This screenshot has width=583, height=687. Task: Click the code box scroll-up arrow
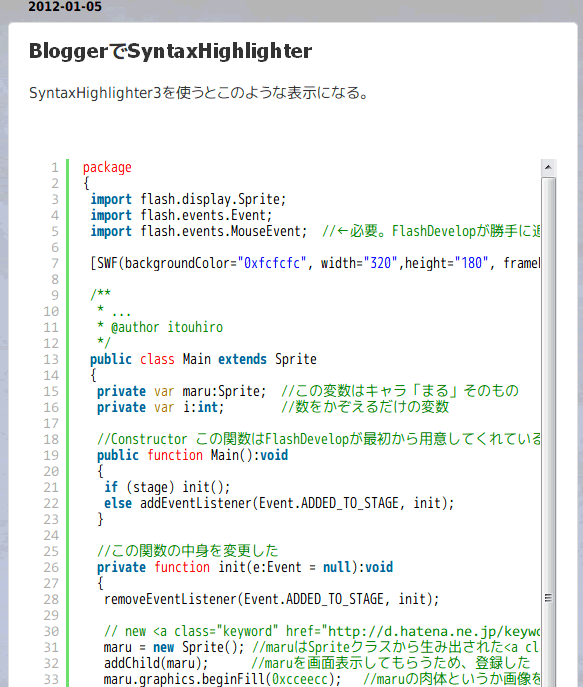(548, 167)
